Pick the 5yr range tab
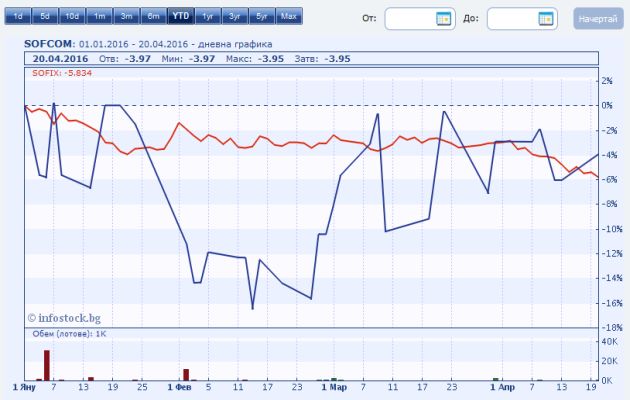The image size is (630, 400). tap(262, 16)
